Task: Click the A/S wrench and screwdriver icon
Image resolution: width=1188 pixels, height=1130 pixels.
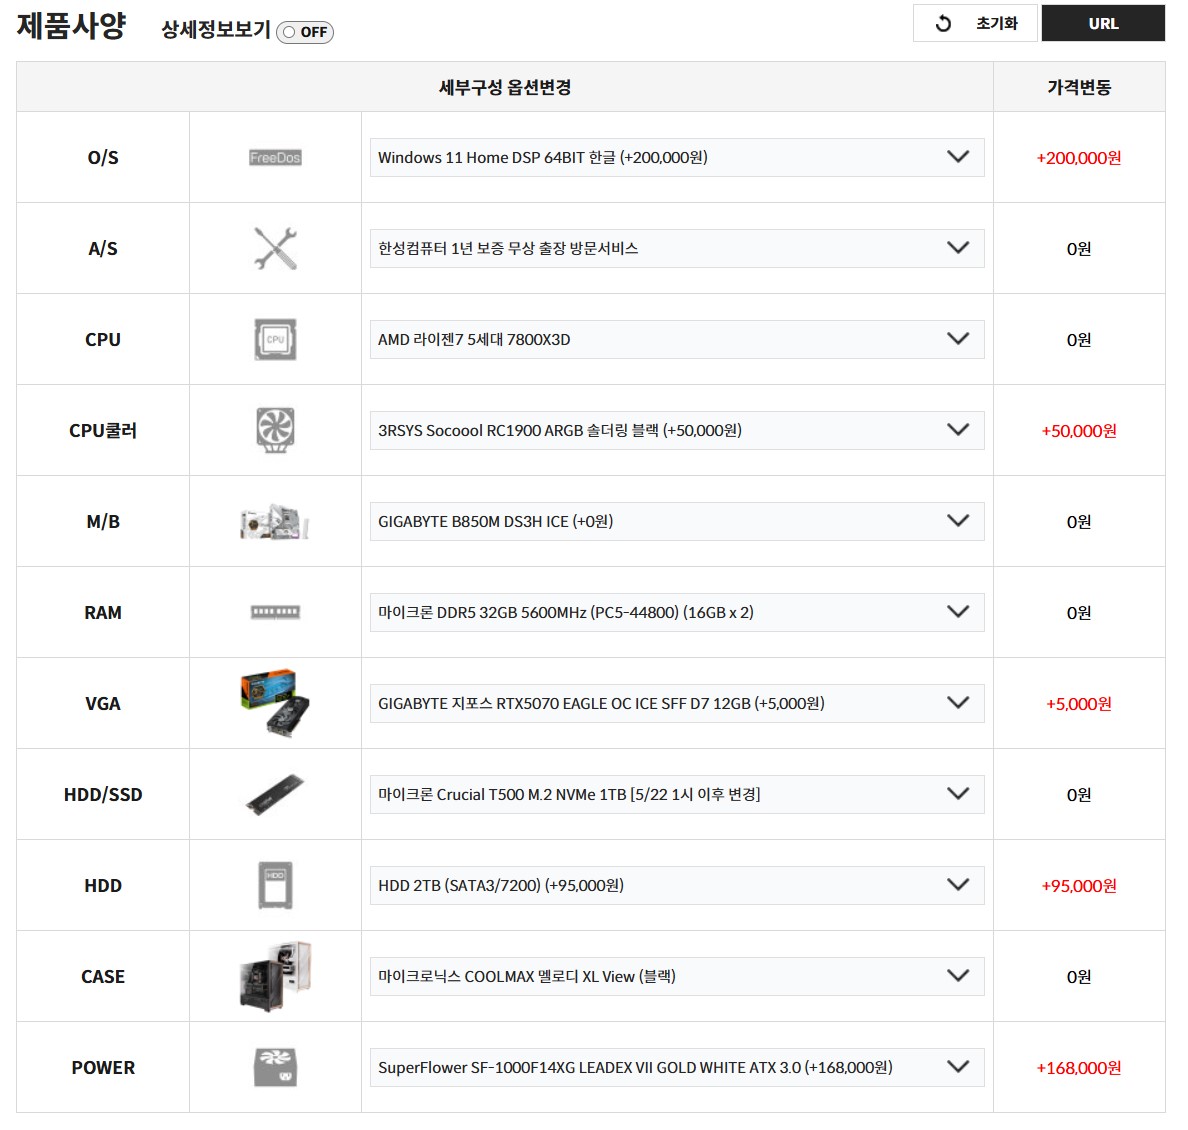Action: [275, 249]
